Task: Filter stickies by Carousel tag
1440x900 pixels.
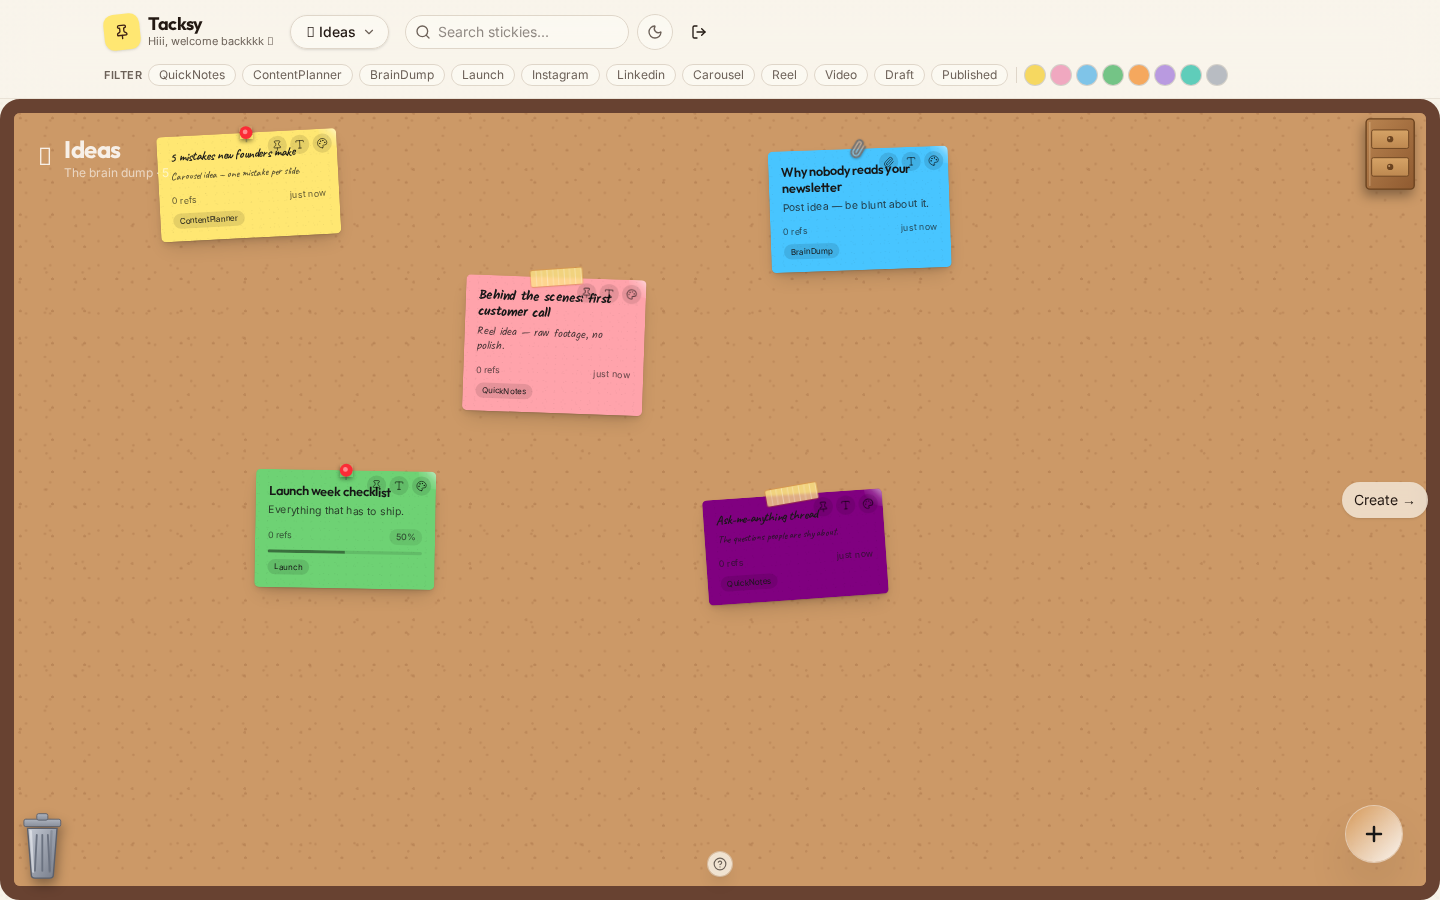Action: point(718,75)
